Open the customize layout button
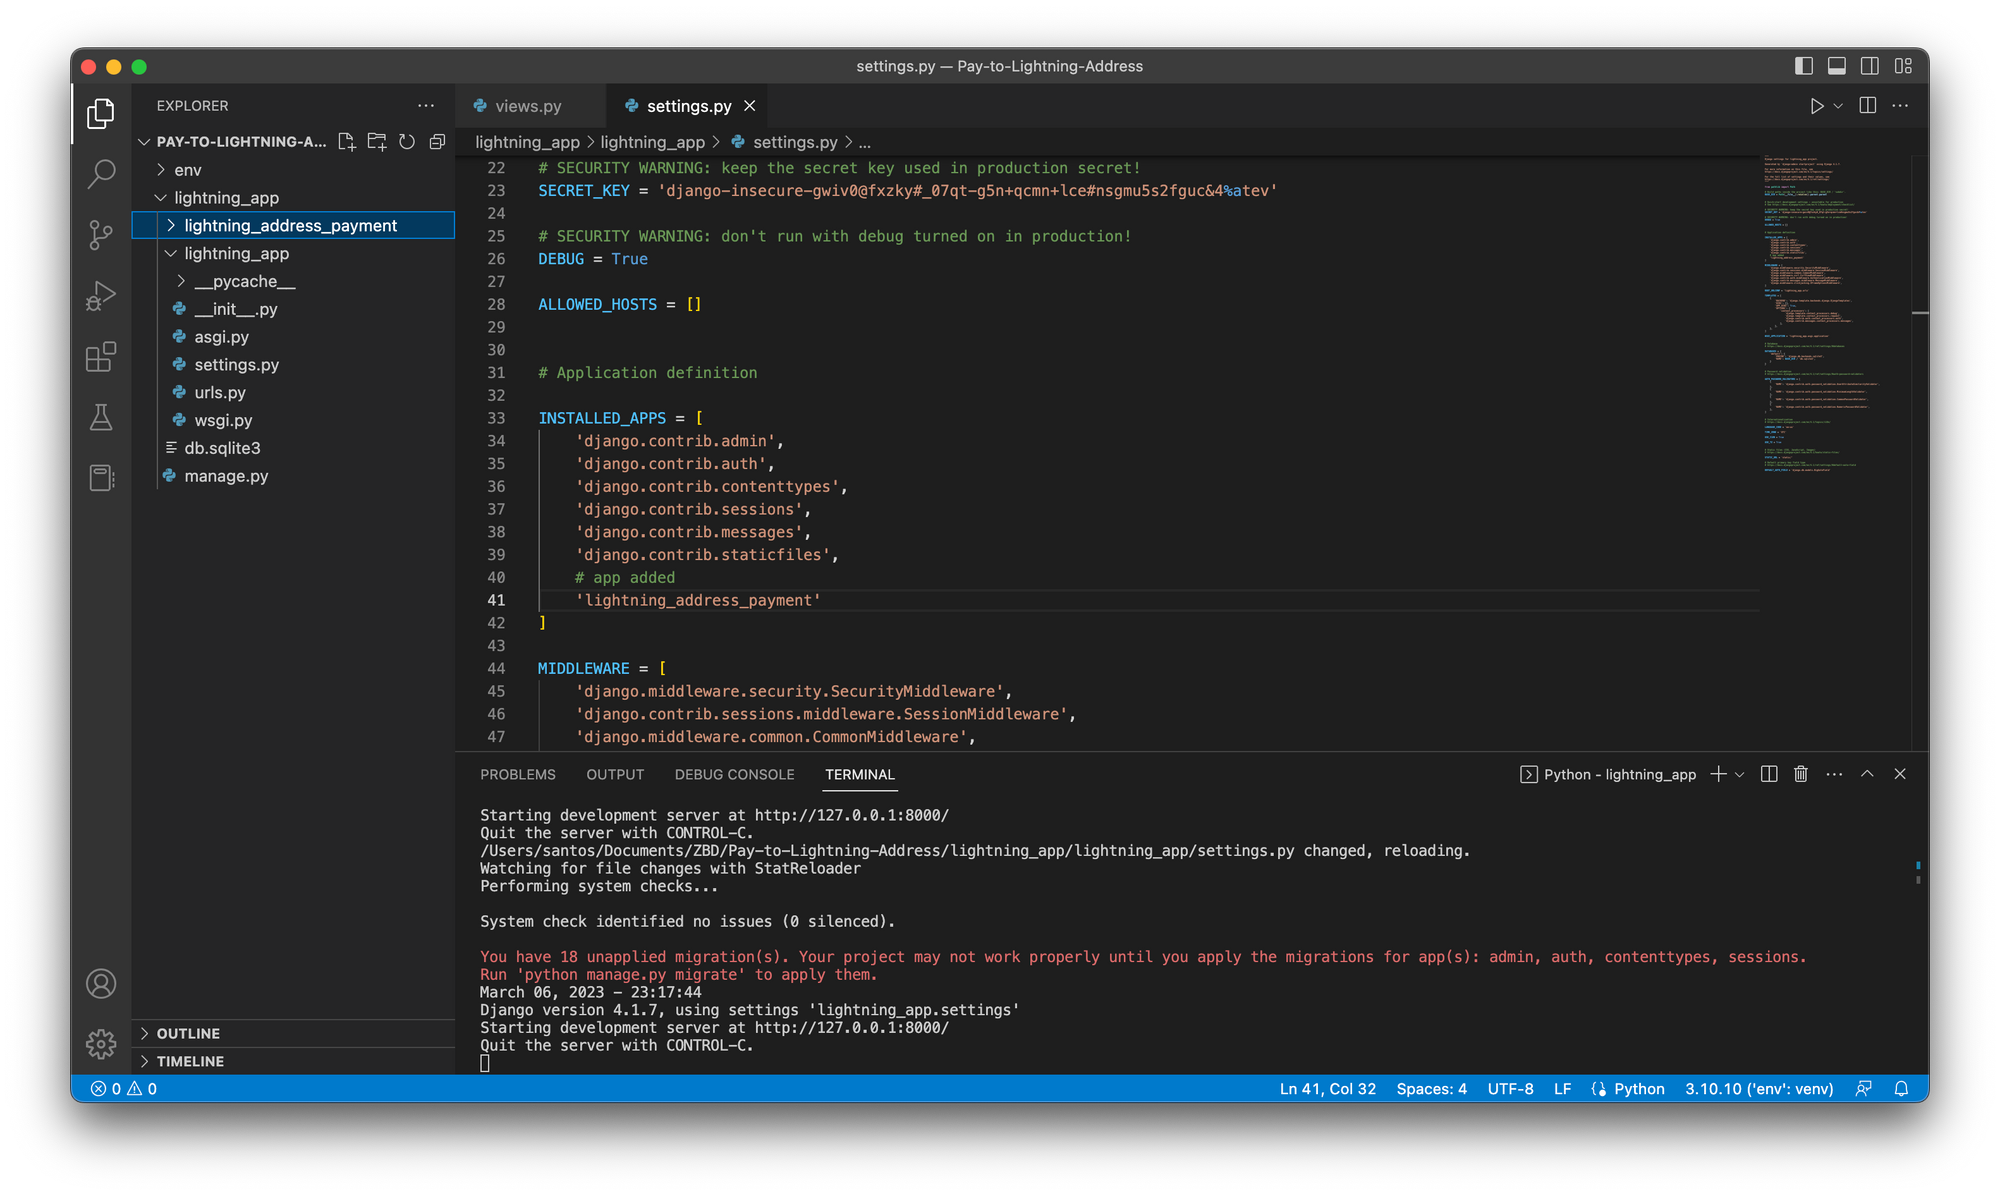Image resolution: width=2000 pixels, height=1196 pixels. point(1903,66)
